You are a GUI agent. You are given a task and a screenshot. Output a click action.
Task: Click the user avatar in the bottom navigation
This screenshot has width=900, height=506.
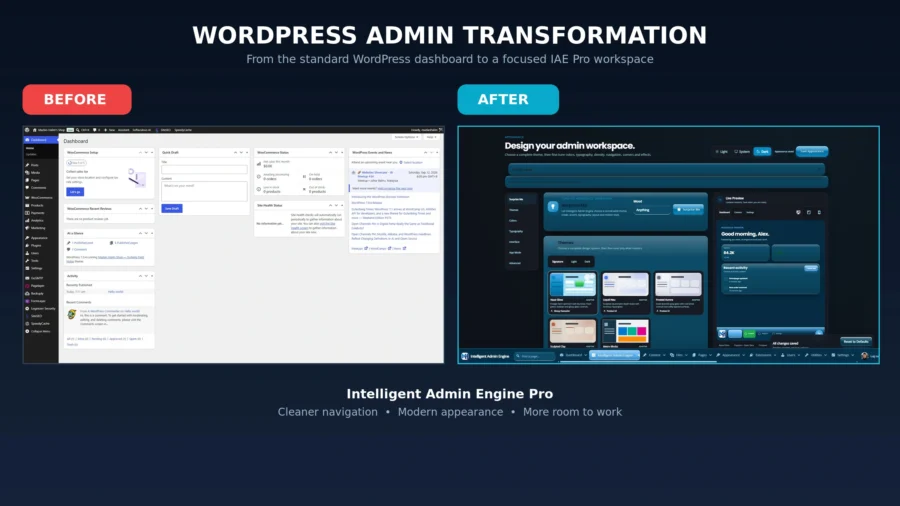click(864, 356)
